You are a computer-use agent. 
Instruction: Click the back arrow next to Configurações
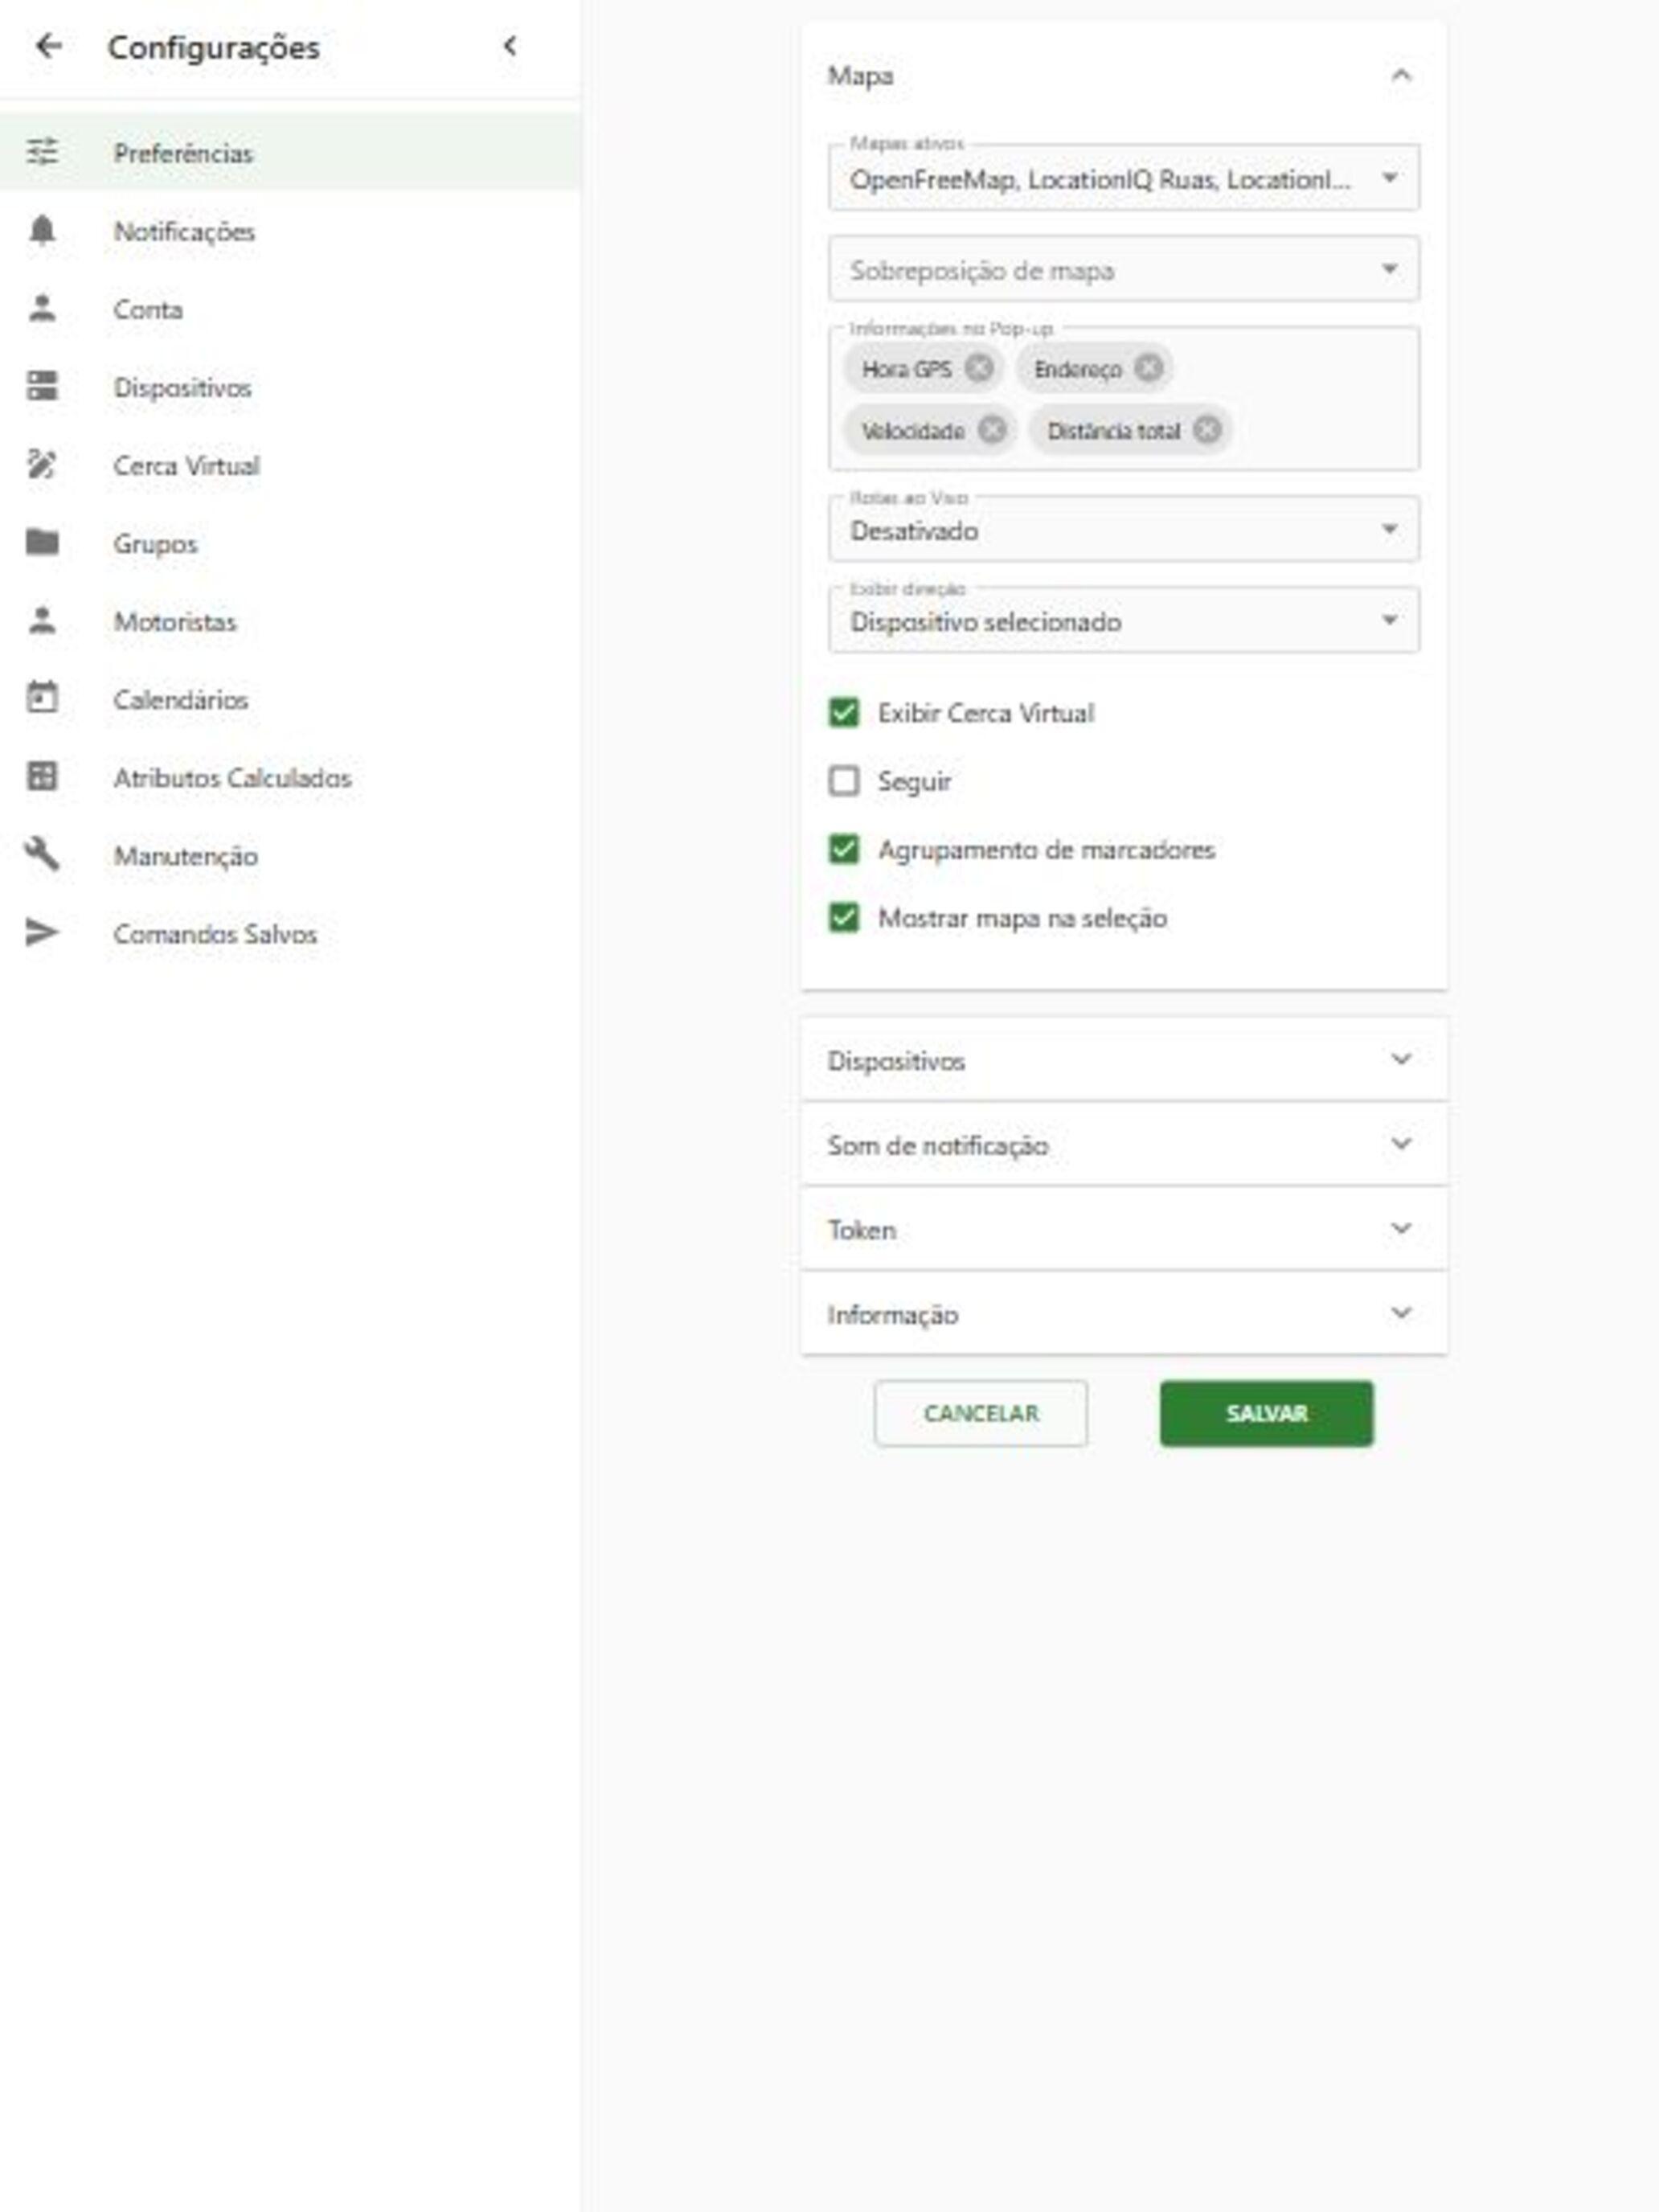tap(48, 46)
